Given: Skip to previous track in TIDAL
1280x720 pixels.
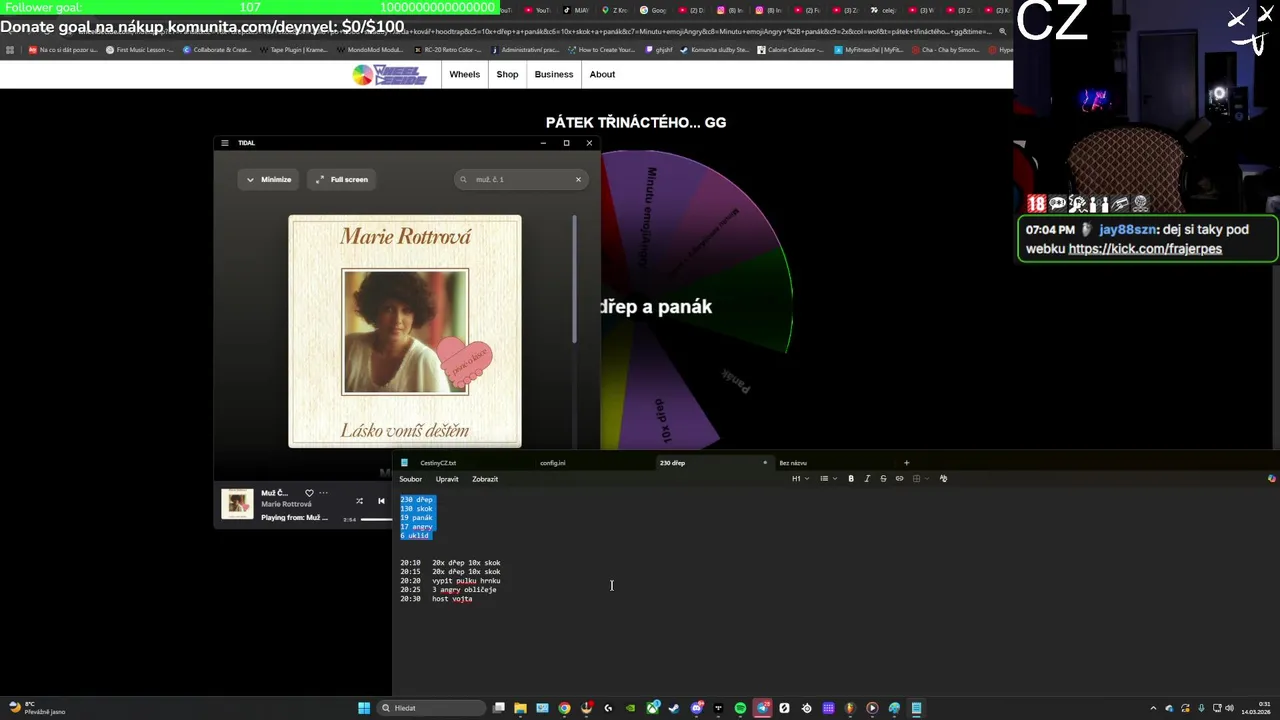Looking at the screenshot, I should tap(381, 501).
